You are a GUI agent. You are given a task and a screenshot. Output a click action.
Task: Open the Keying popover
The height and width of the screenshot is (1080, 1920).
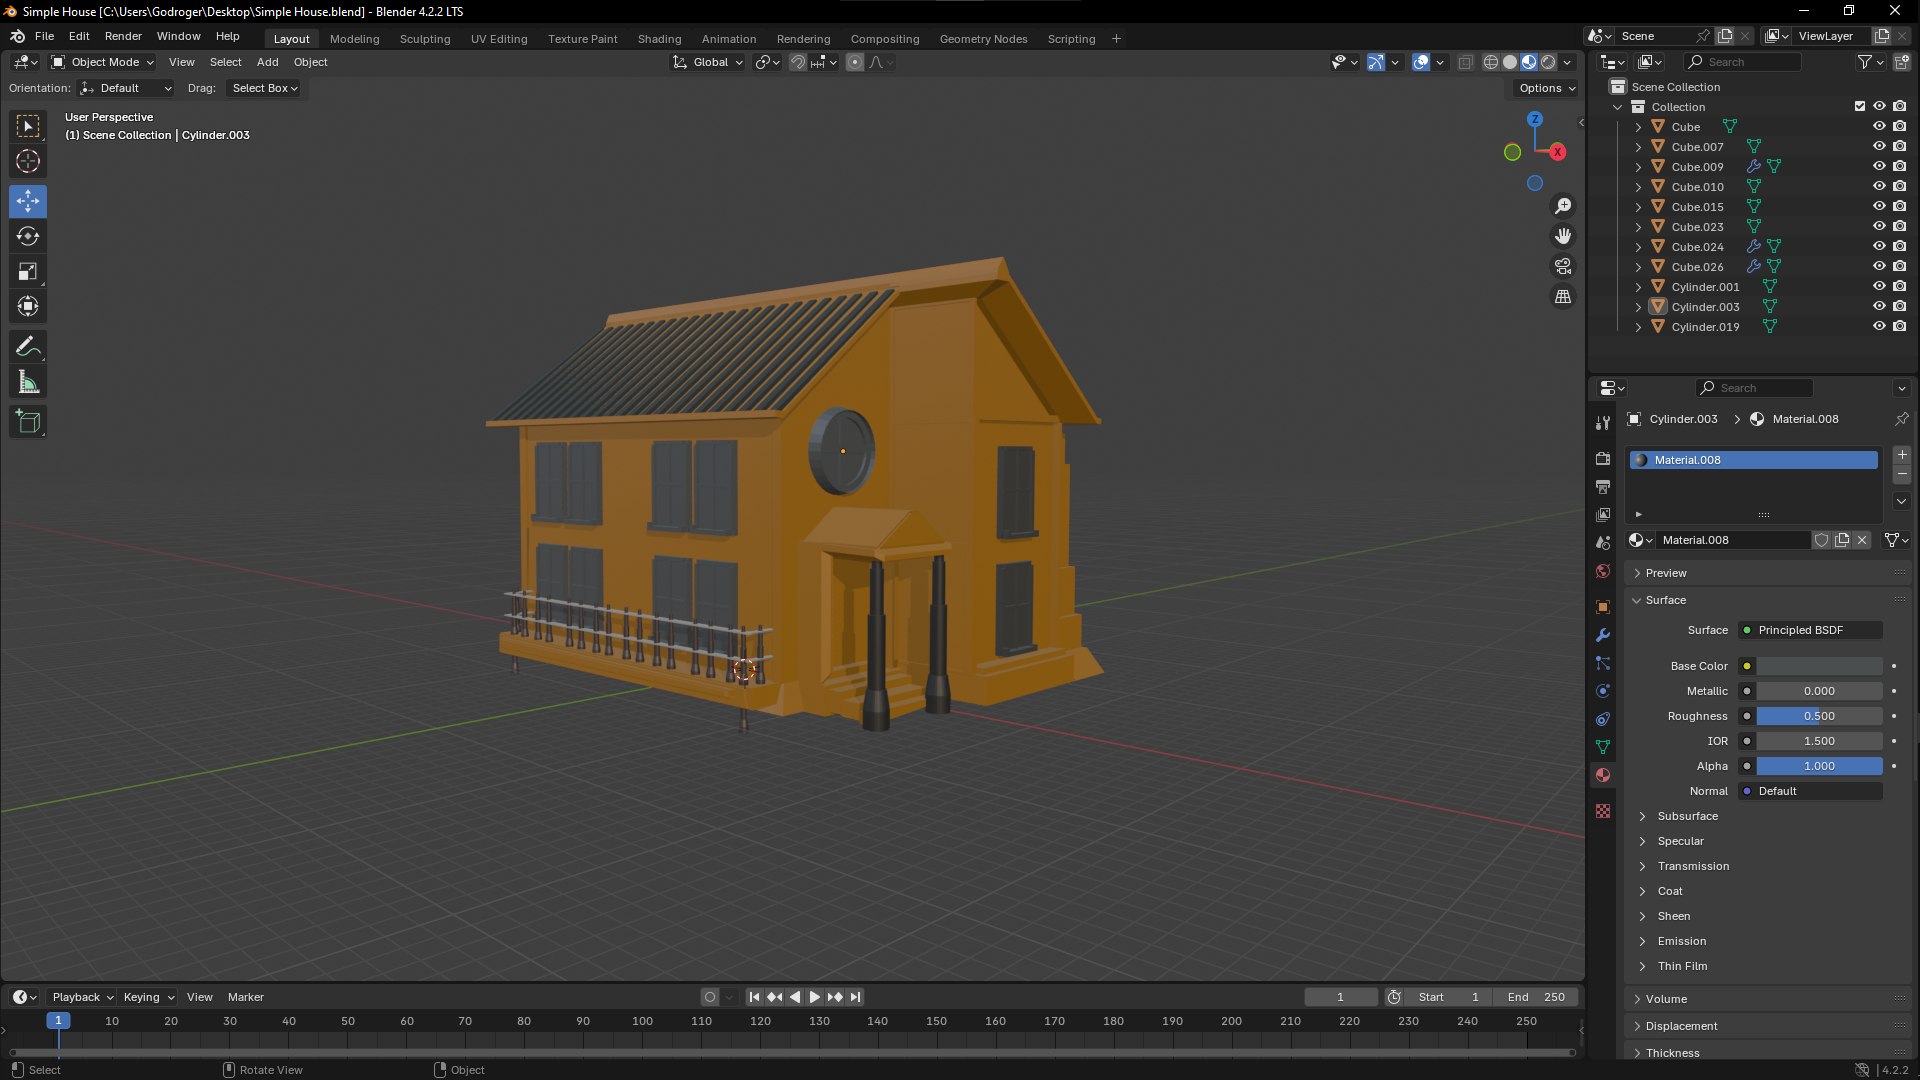tap(148, 997)
